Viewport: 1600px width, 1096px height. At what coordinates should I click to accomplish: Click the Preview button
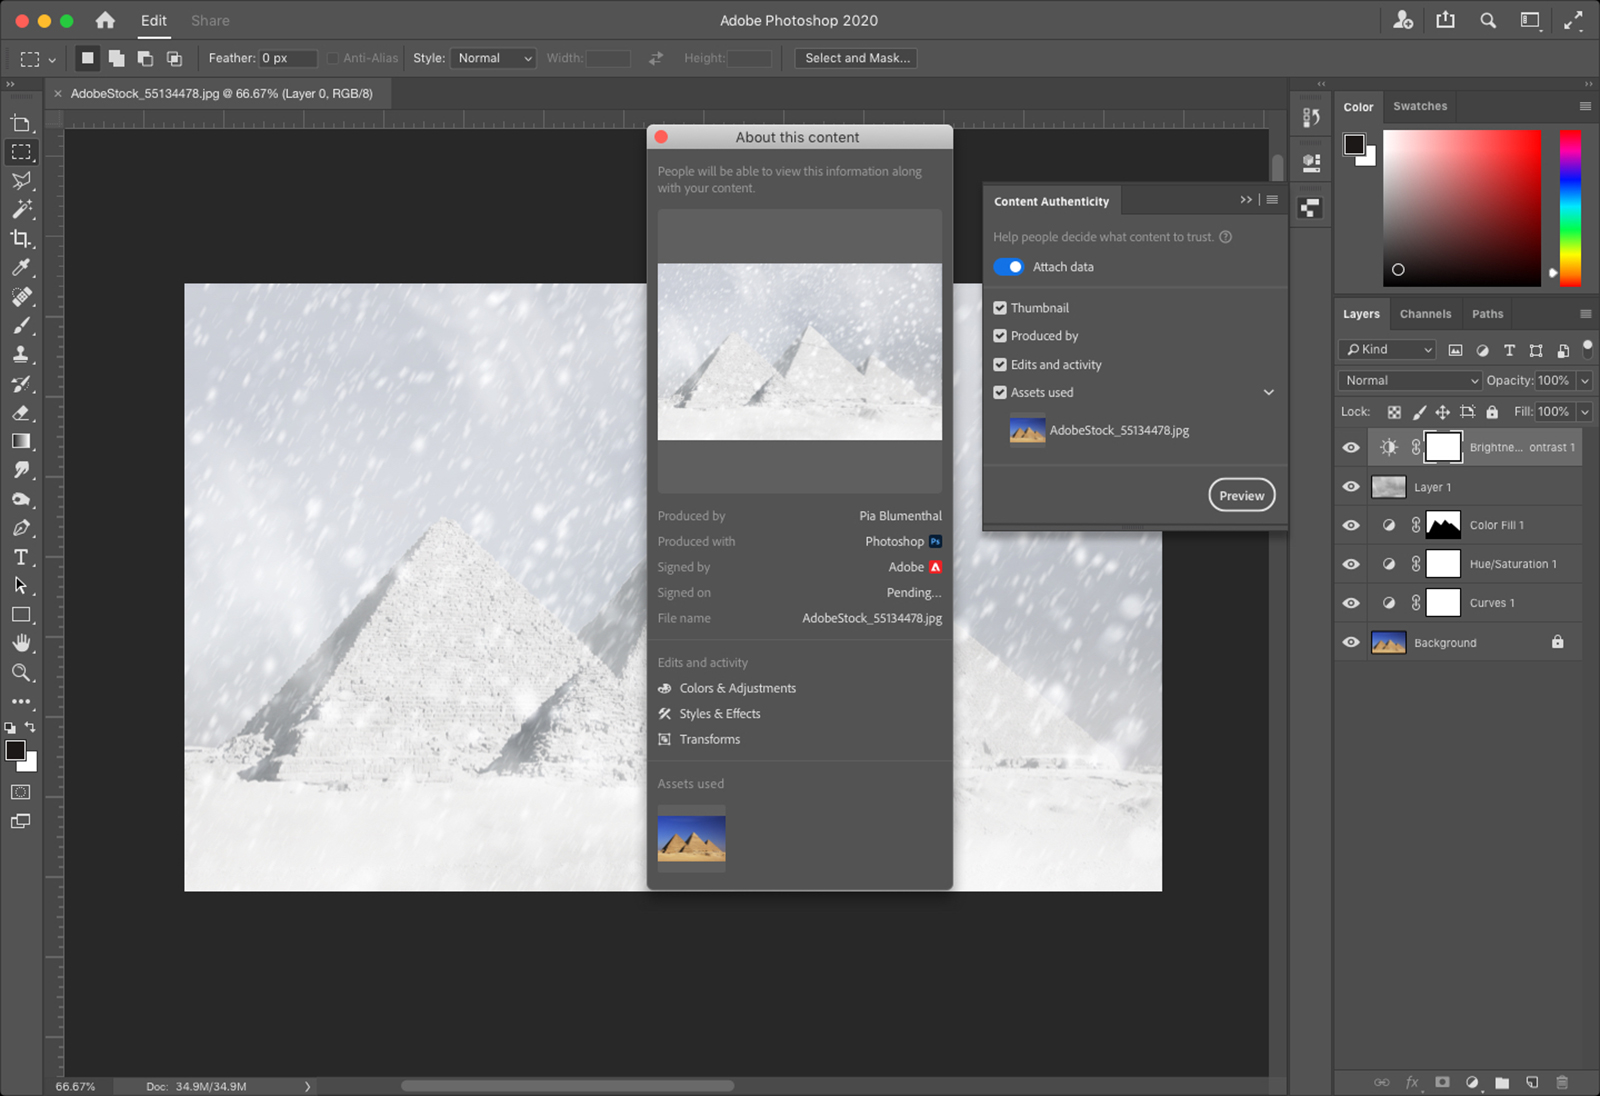pos(1241,494)
